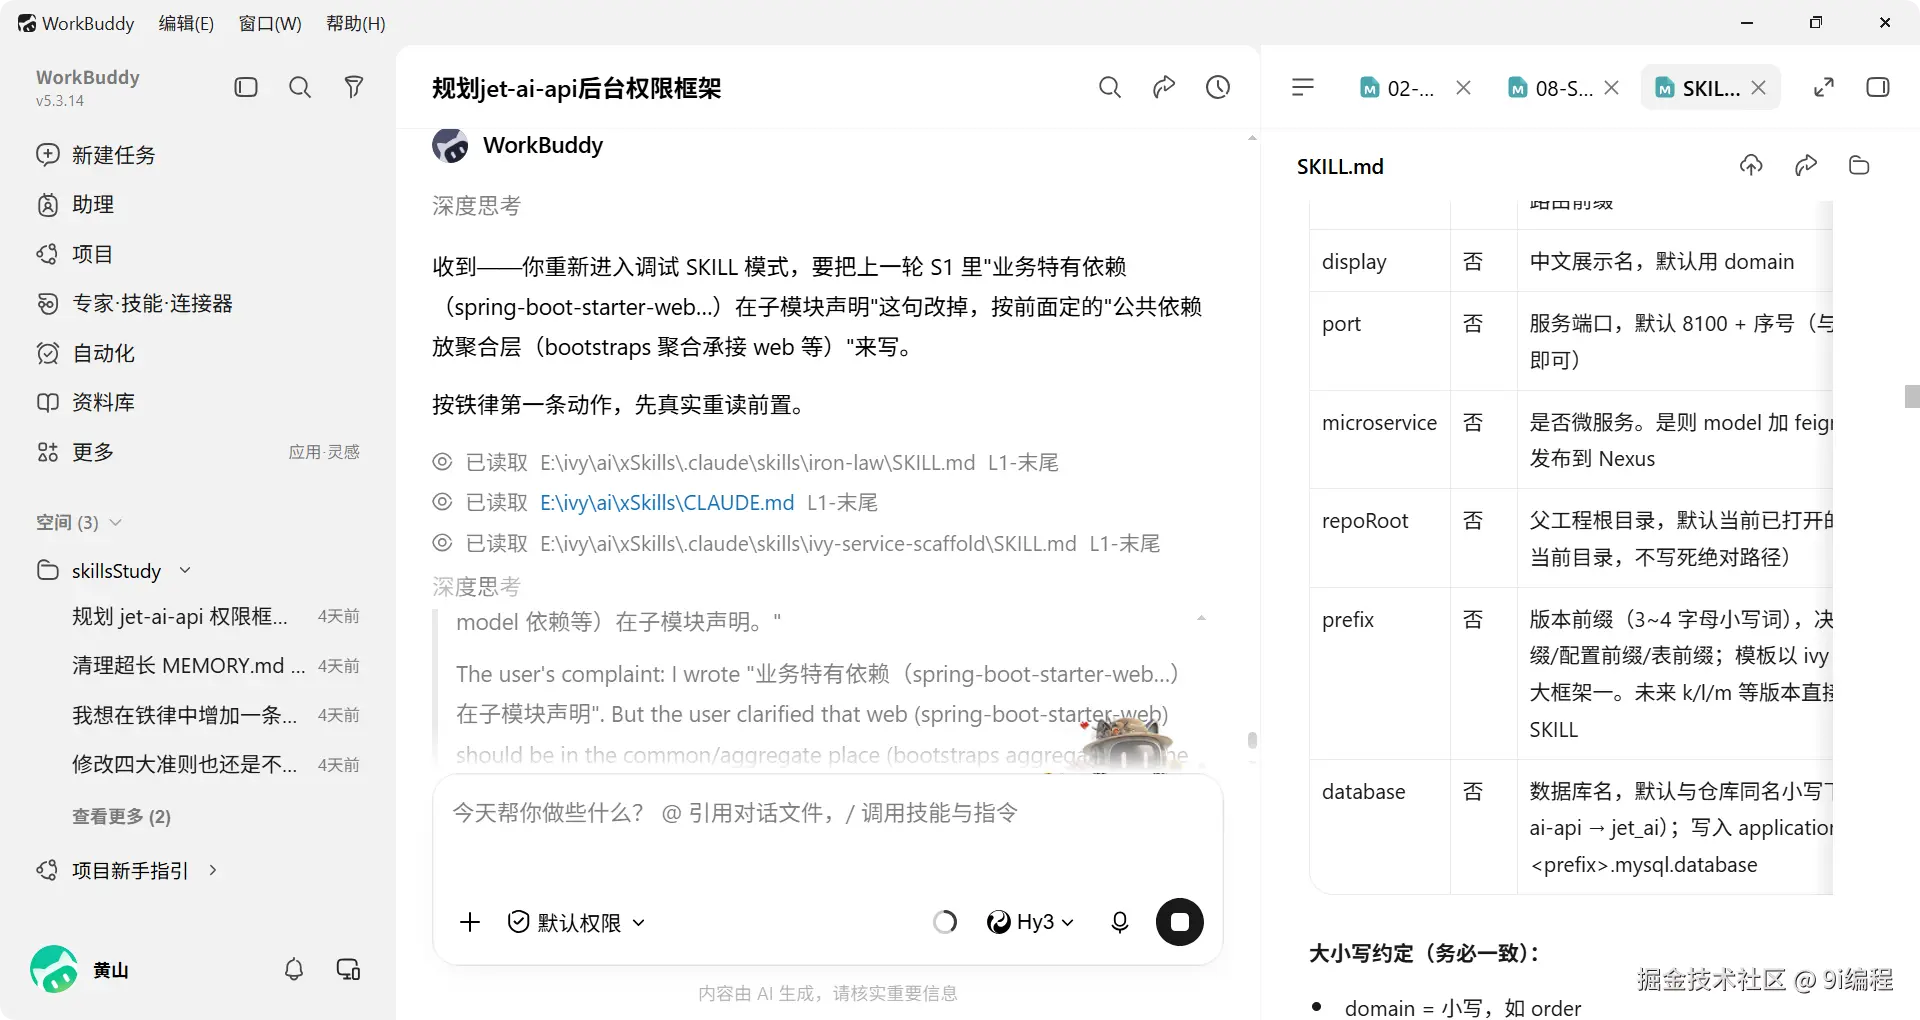Start a new task with 新建任务
This screenshot has height=1020, width=1920.
[x=96, y=155]
